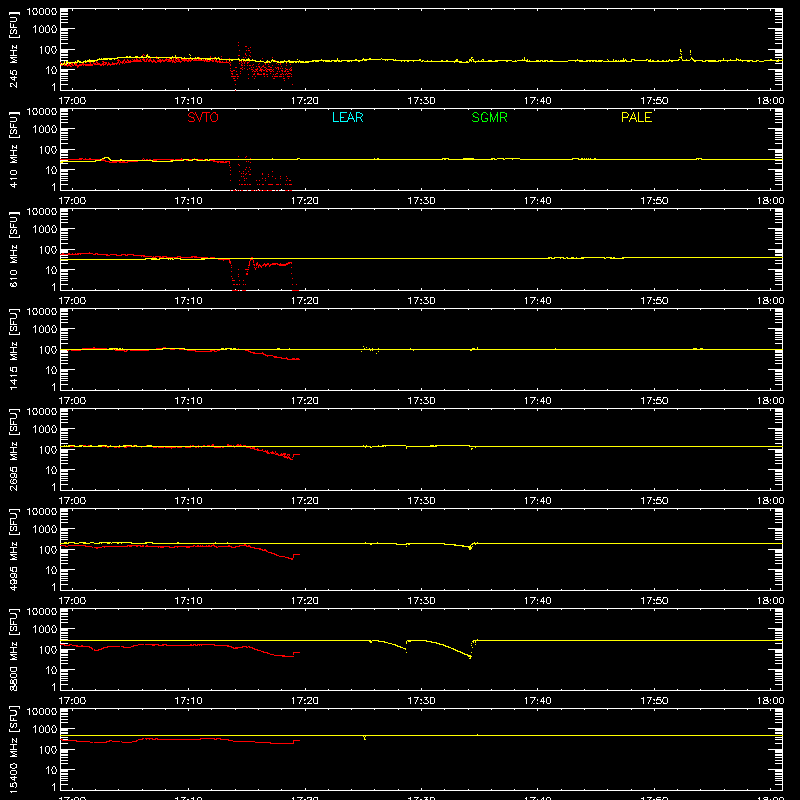The height and width of the screenshot is (800, 800).
Task: Click the 10000 y-axis value on 245 MHz plot
Action: (42, 12)
